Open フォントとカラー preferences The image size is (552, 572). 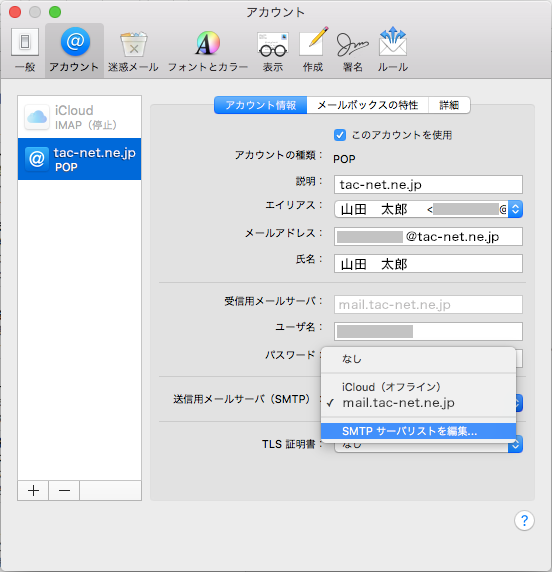(x=208, y=50)
